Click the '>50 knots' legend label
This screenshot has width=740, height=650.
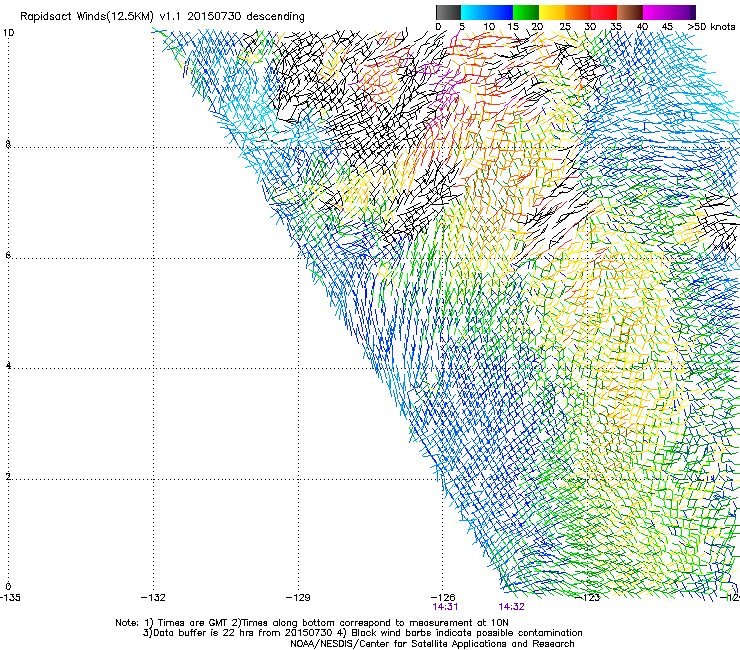pyautogui.click(x=711, y=27)
